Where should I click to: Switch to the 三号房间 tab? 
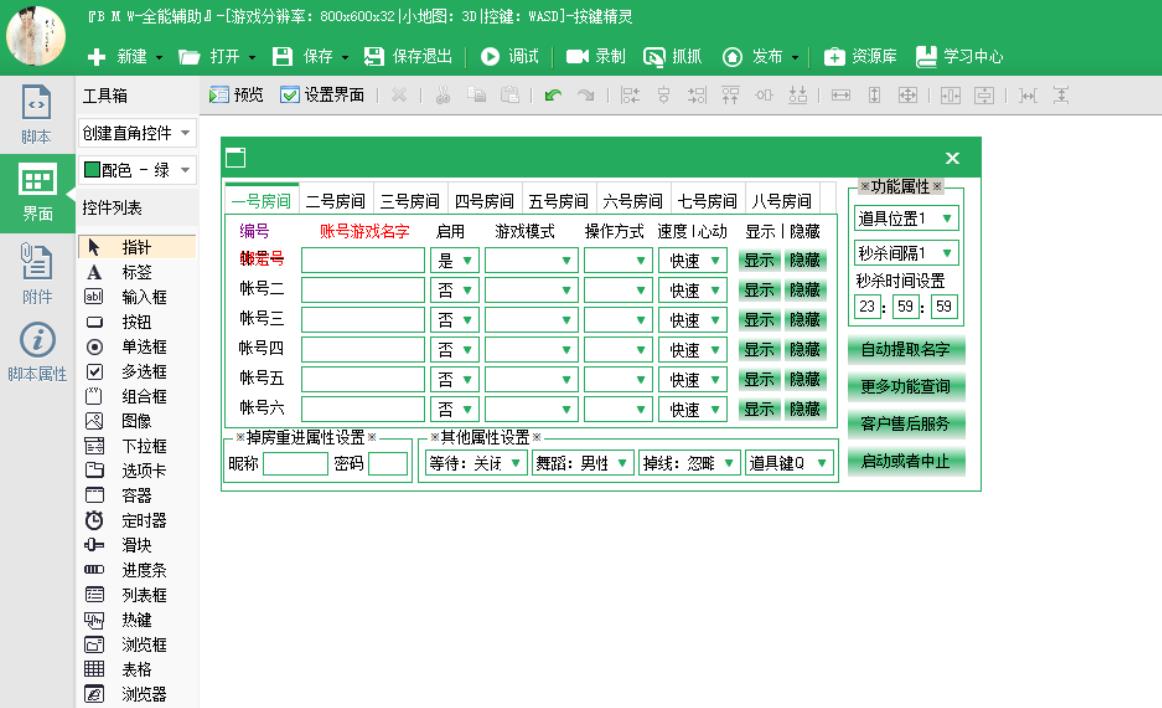[407, 201]
